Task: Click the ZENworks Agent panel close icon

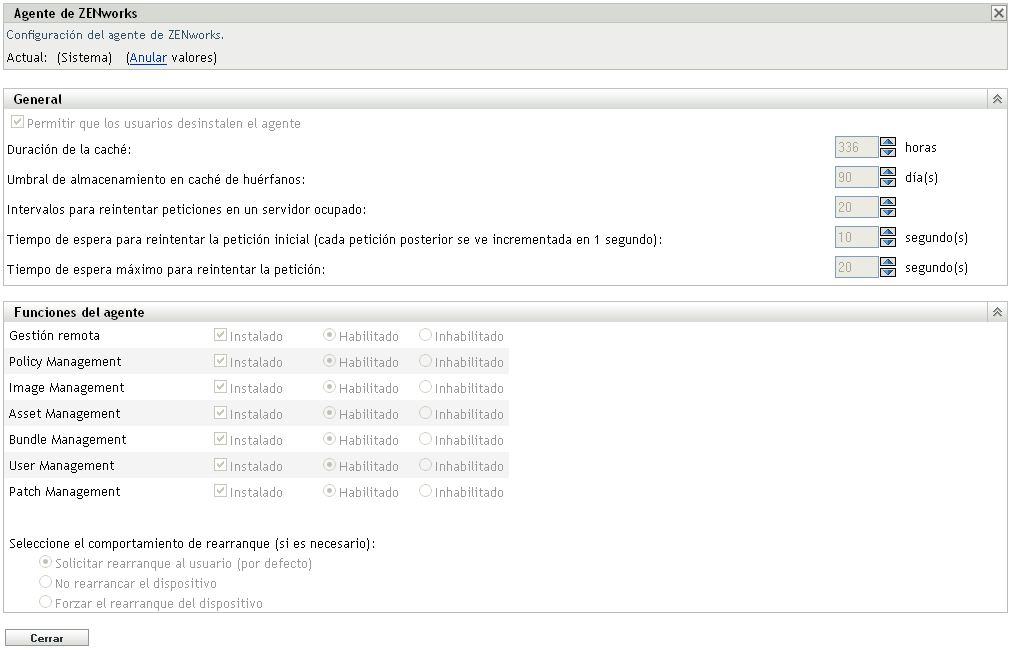Action: point(999,13)
